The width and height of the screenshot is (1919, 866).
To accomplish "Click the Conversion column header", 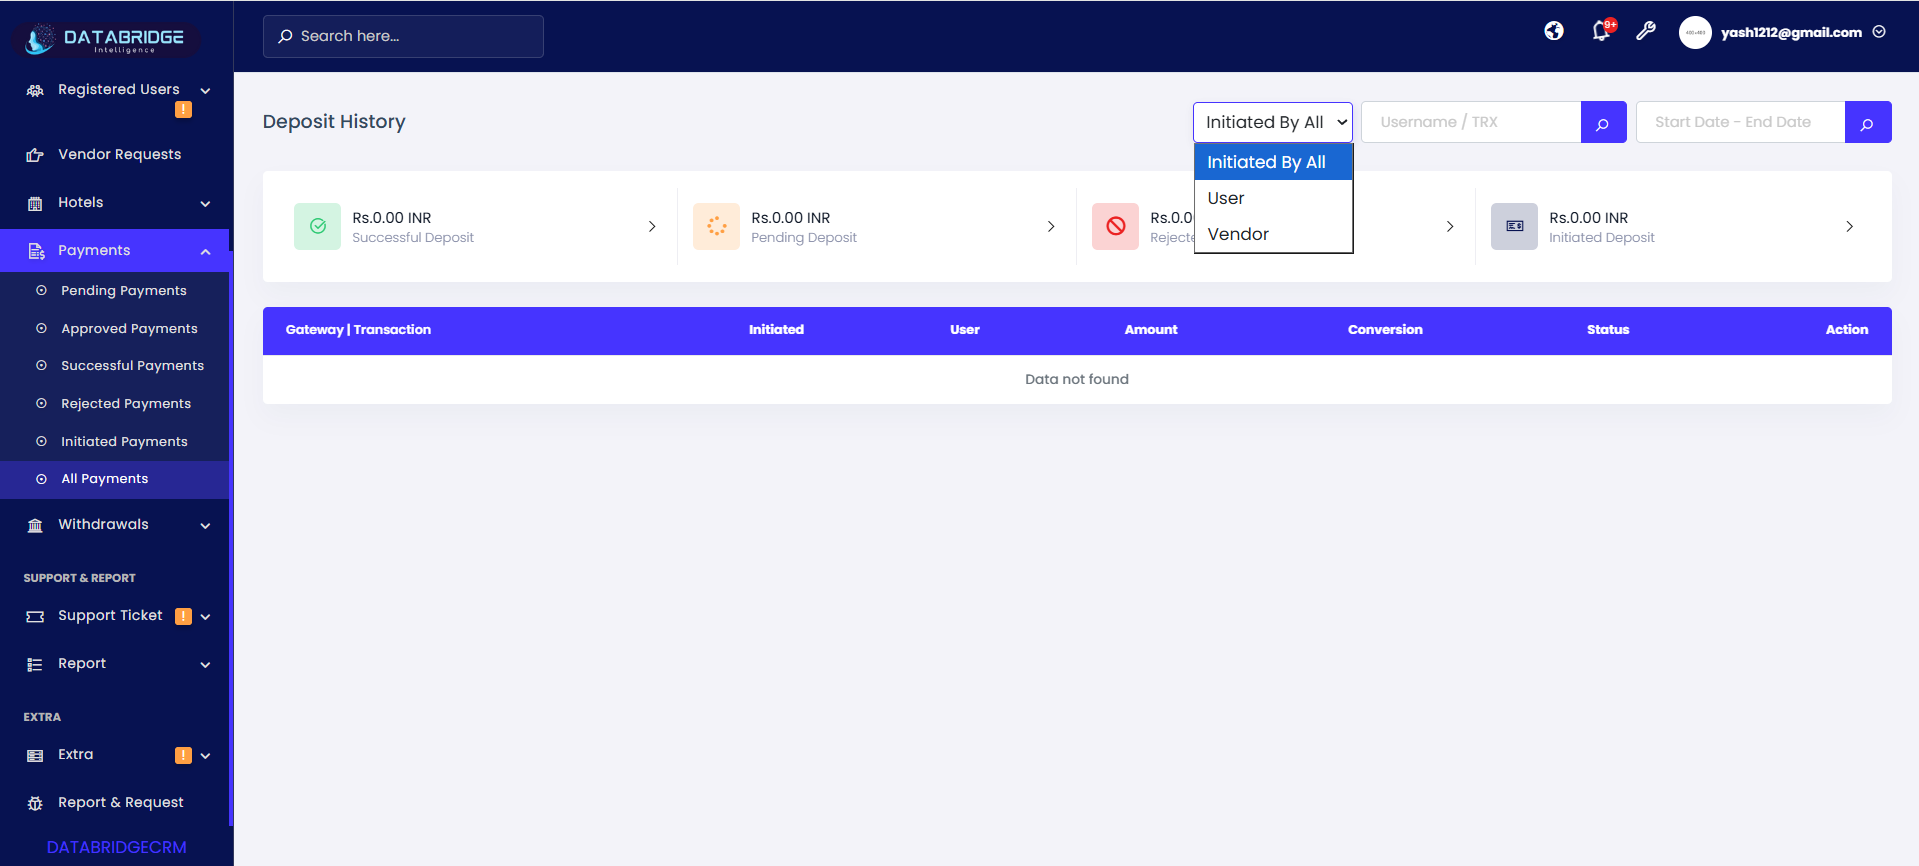I will [x=1385, y=330].
